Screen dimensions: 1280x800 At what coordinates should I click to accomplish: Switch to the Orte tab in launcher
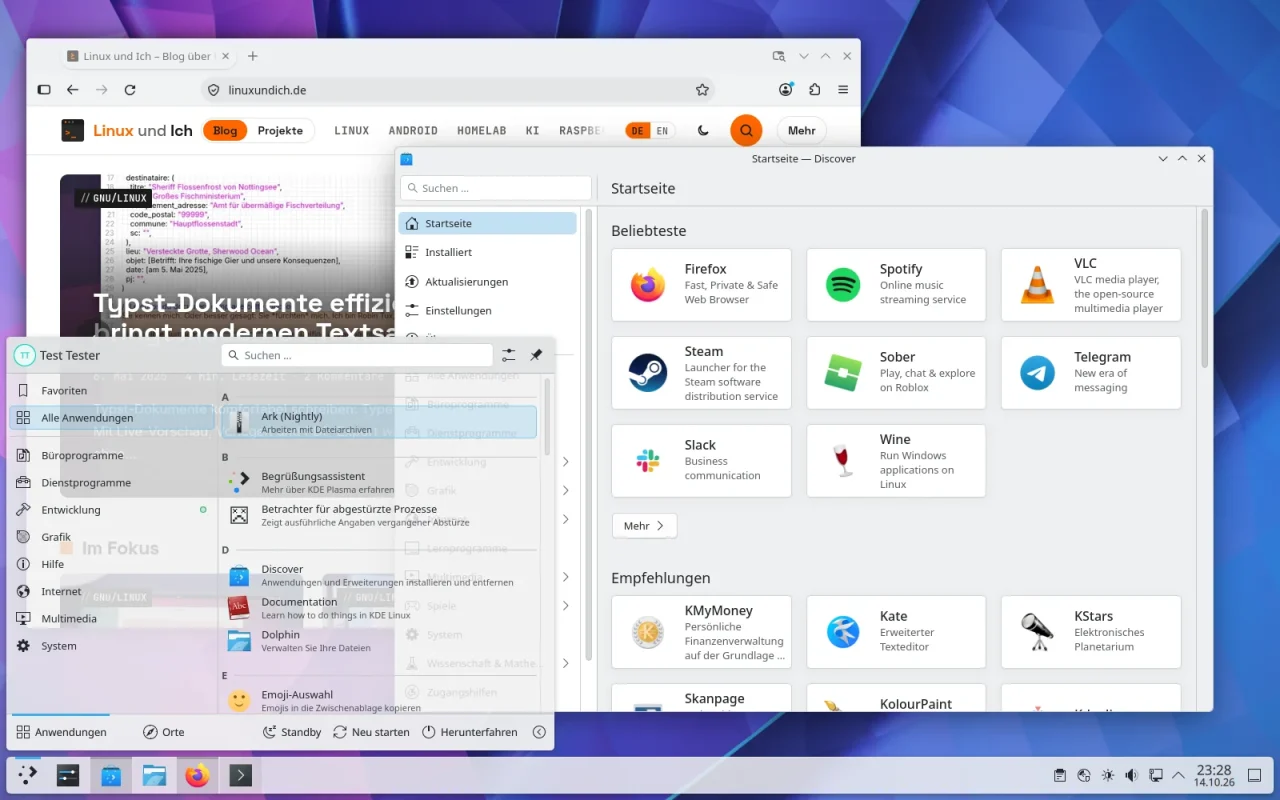click(164, 732)
